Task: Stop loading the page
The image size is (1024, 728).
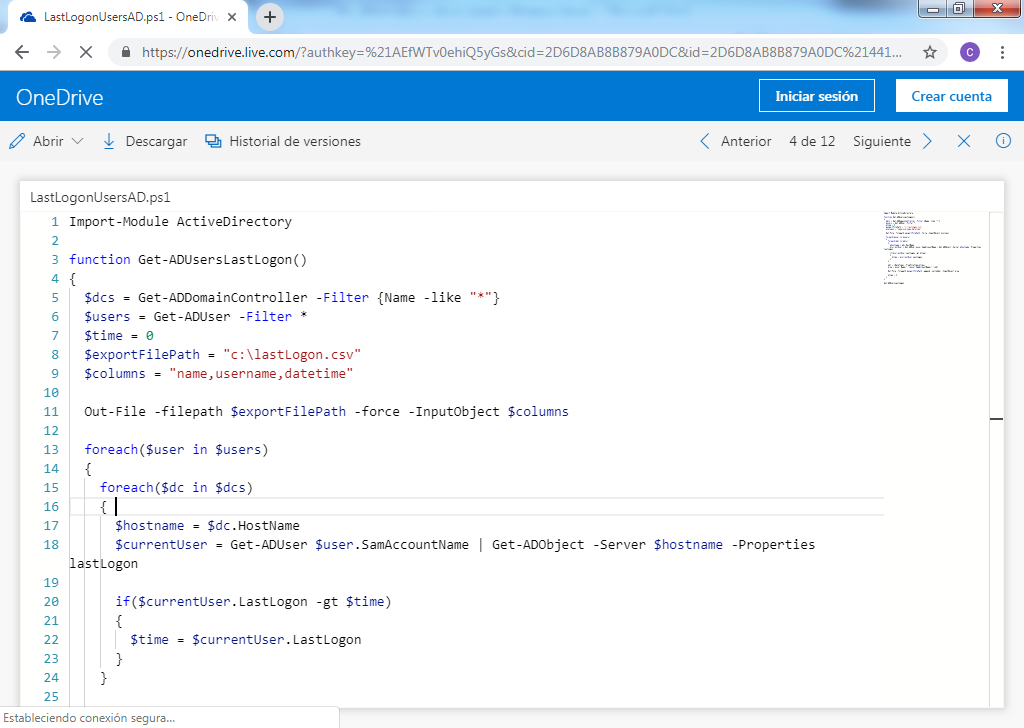Action: (x=86, y=52)
